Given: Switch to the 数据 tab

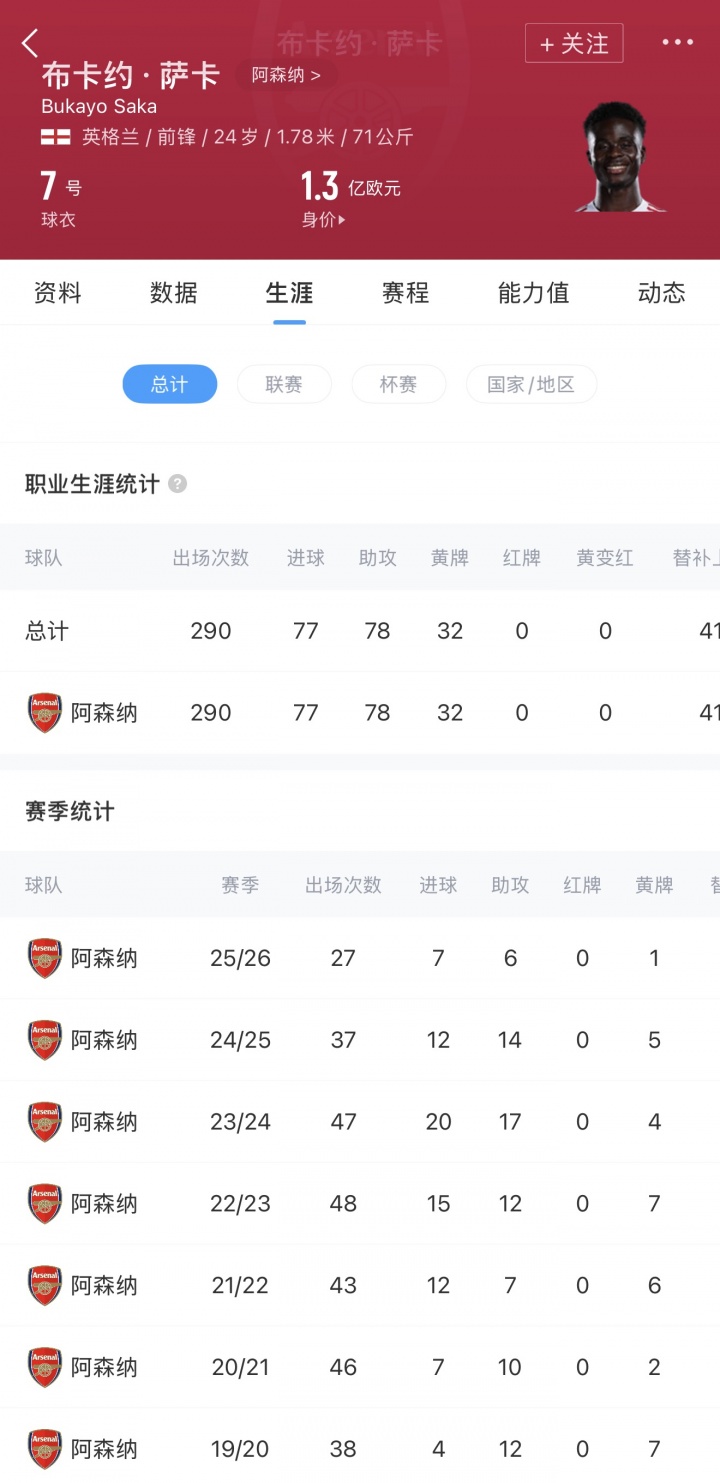Looking at the screenshot, I should coord(174,293).
